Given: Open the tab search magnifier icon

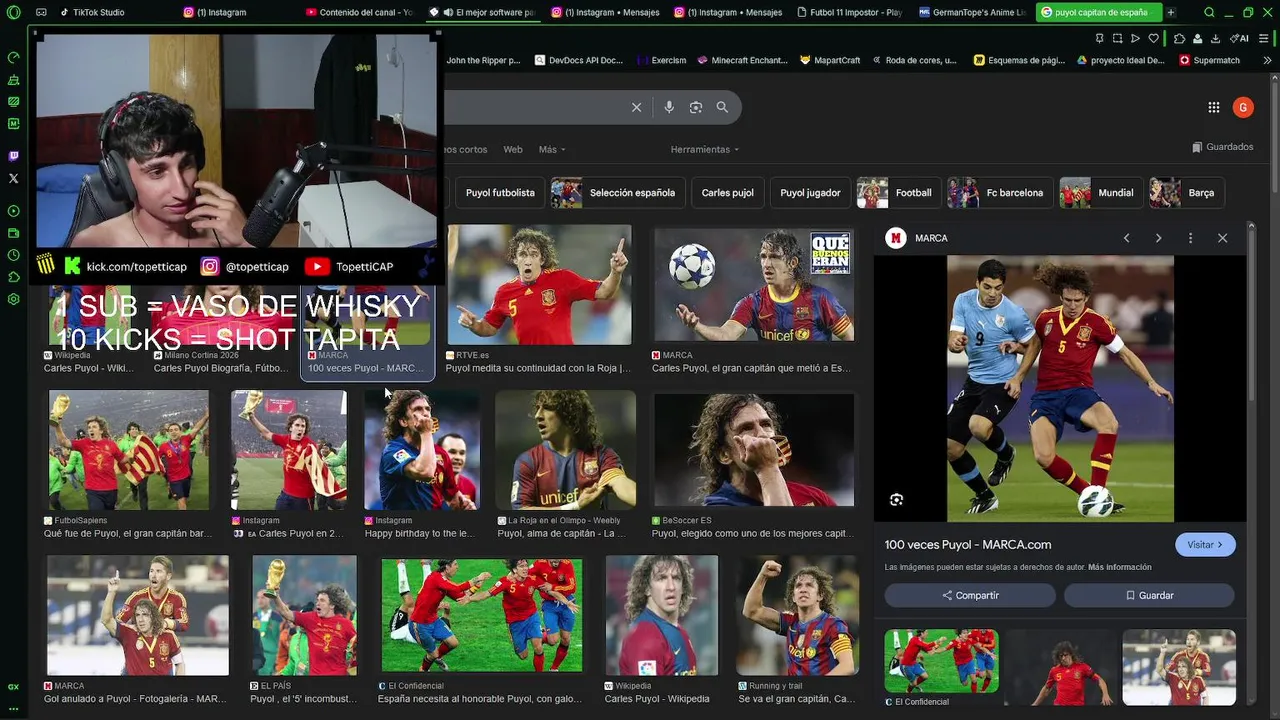Looking at the screenshot, I should 1209,12.
